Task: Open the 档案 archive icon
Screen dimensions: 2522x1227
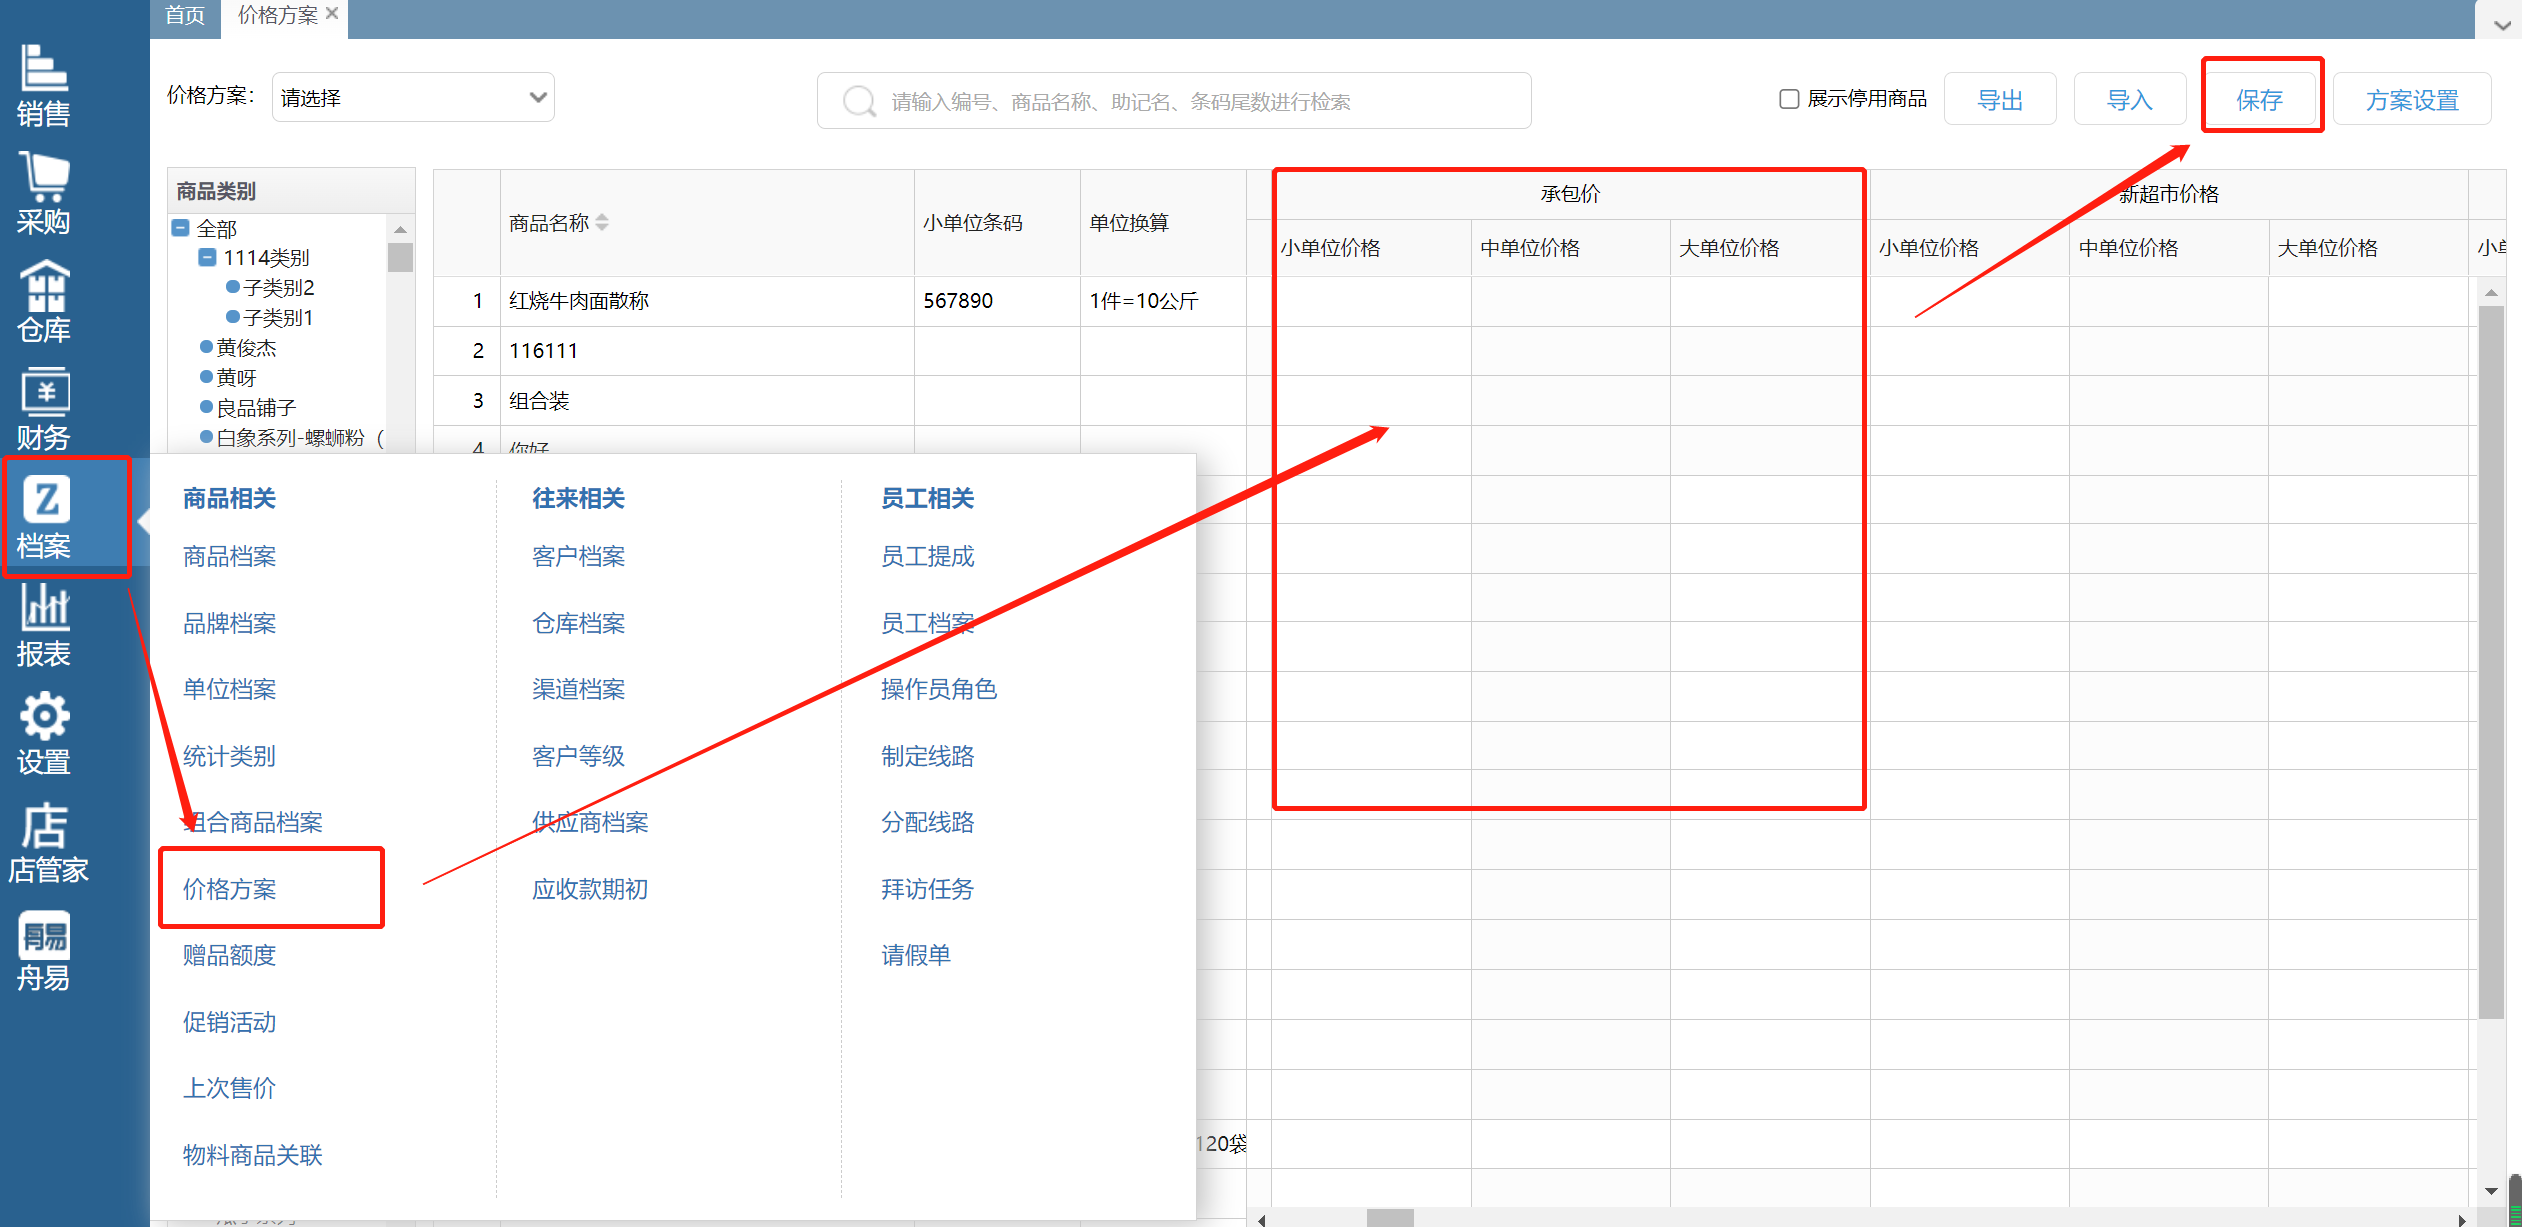Action: 43,518
